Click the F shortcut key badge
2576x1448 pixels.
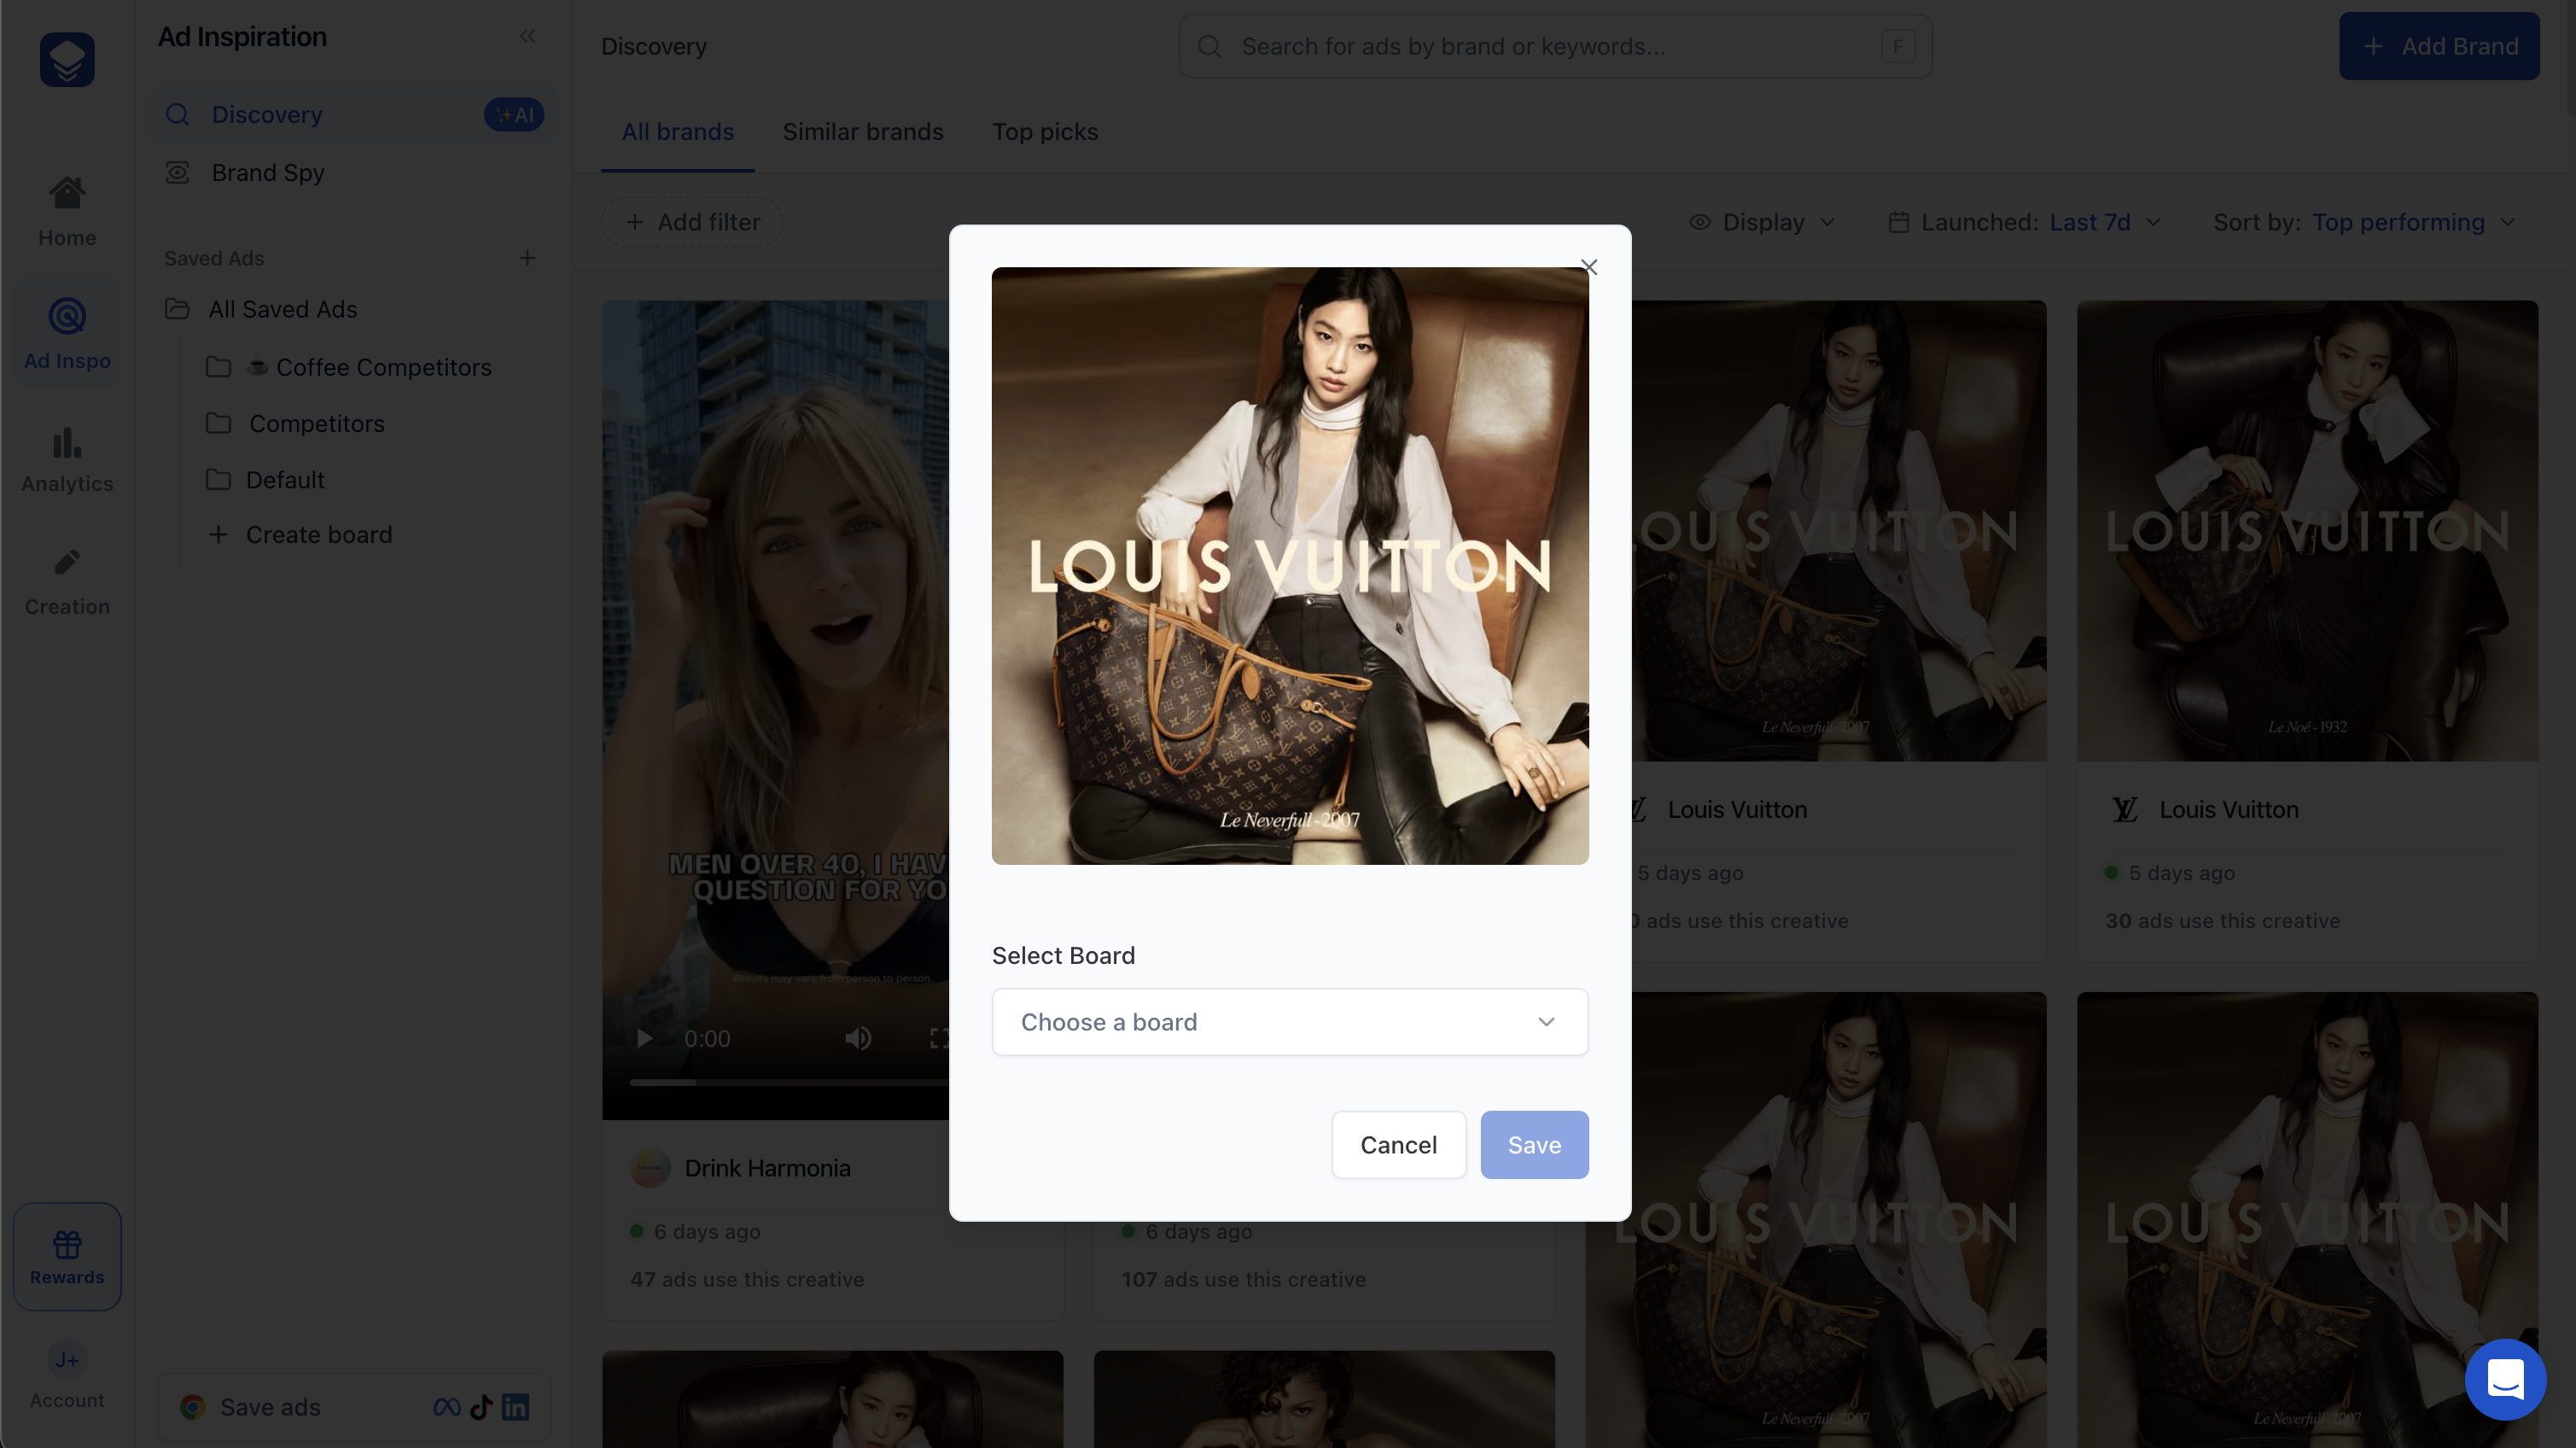[1898, 46]
